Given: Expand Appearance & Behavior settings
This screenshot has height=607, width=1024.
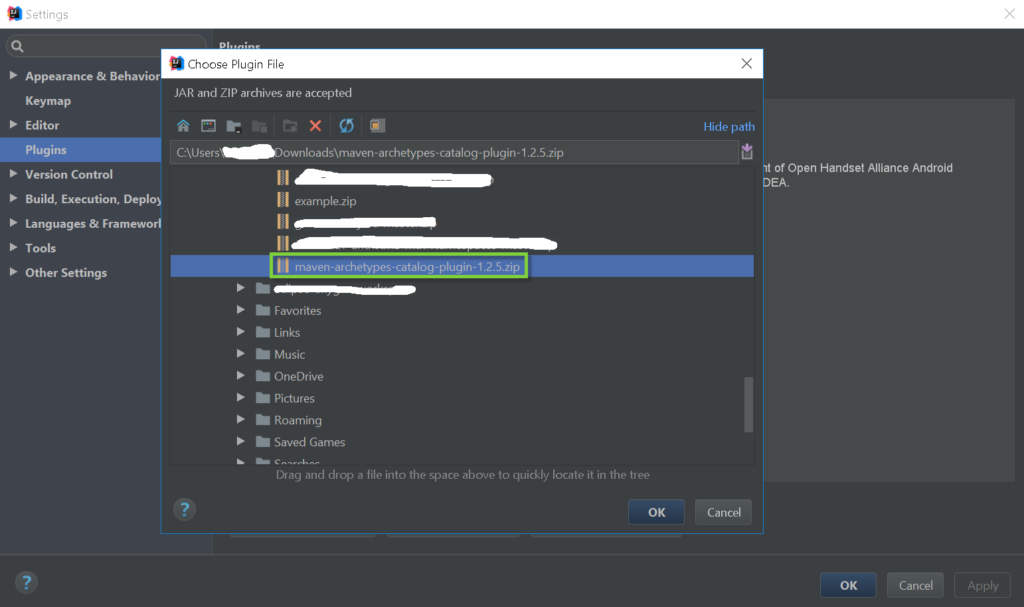Looking at the screenshot, I should click(x=13, y=75).
